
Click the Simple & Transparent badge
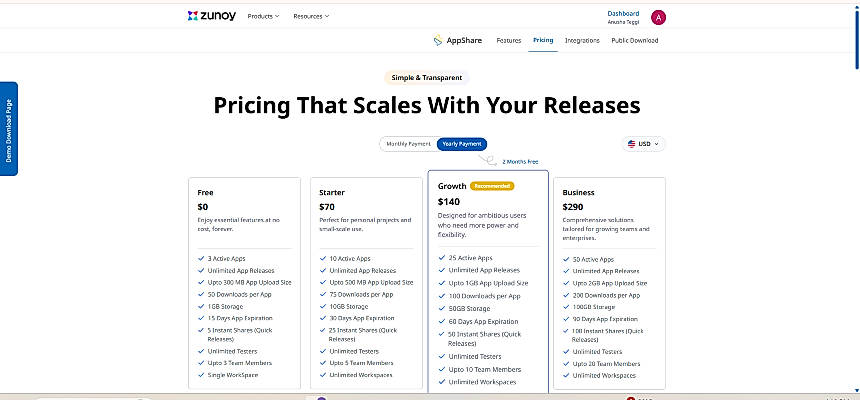tap(427, 78)
